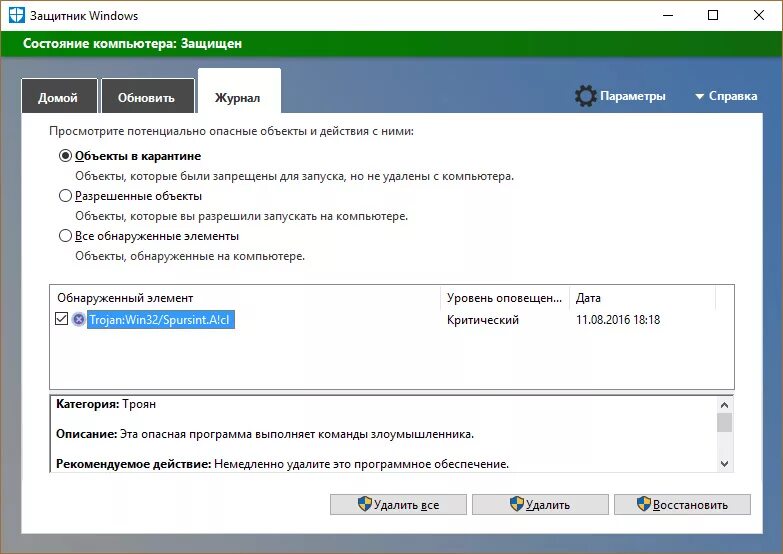Select the Trojan:Win32/Spursint.A!cl entry

pos(160,320)
